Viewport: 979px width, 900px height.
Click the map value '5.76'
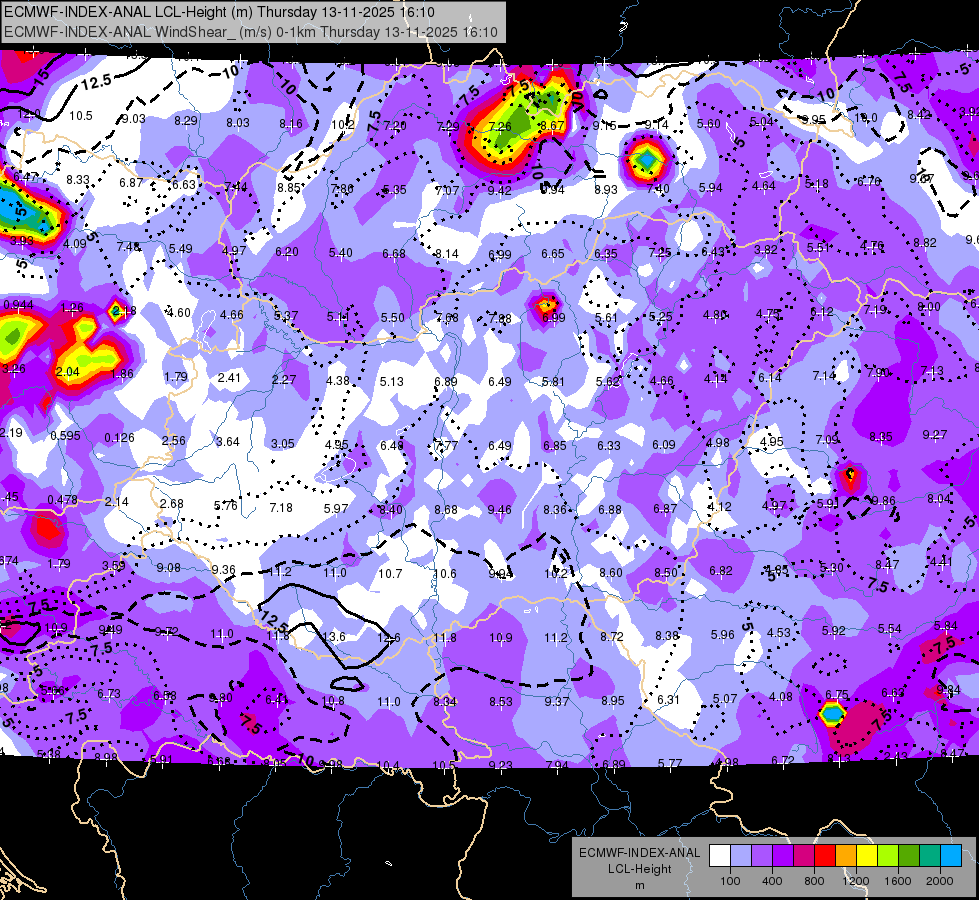click(226, 505)
